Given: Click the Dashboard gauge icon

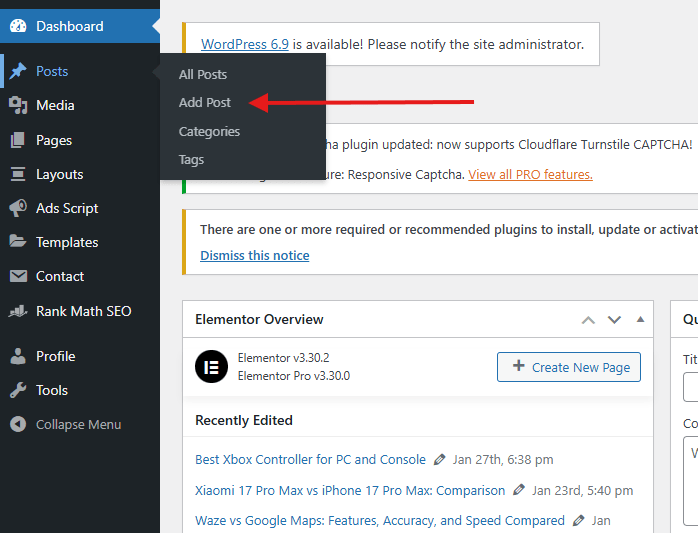Looking at the screenshot, I should [x=18, y=26].
